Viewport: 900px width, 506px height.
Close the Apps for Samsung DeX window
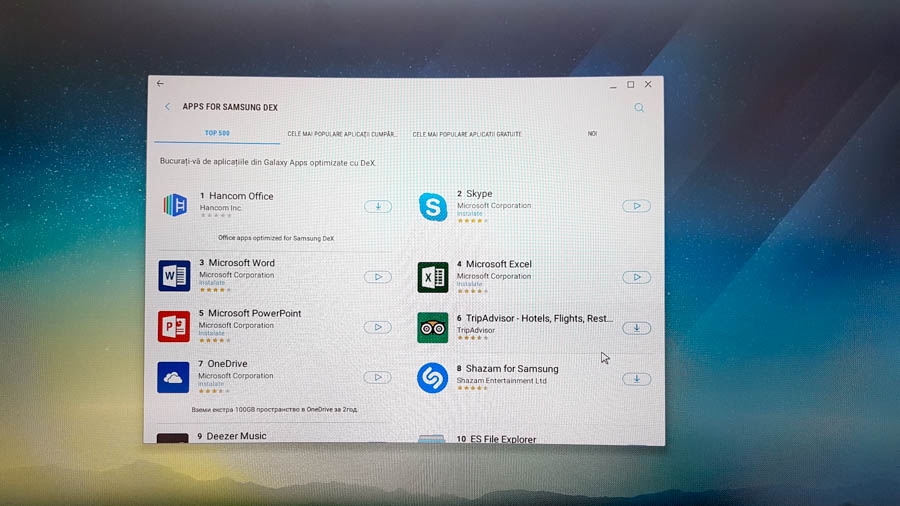click(x=648, y=84)
